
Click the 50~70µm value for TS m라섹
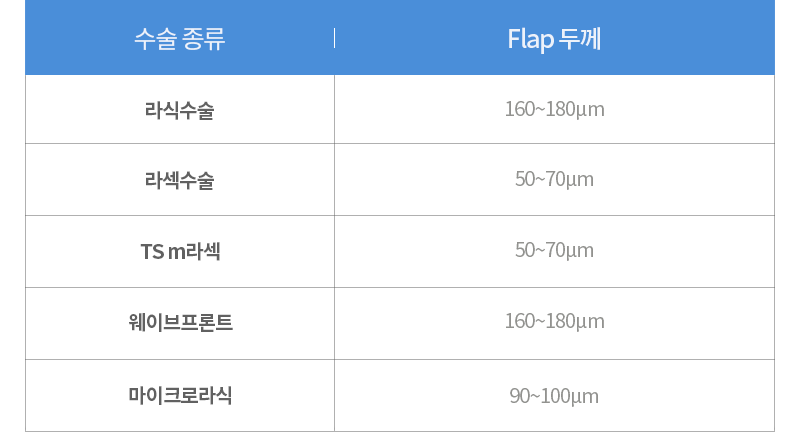pos(554,251)
